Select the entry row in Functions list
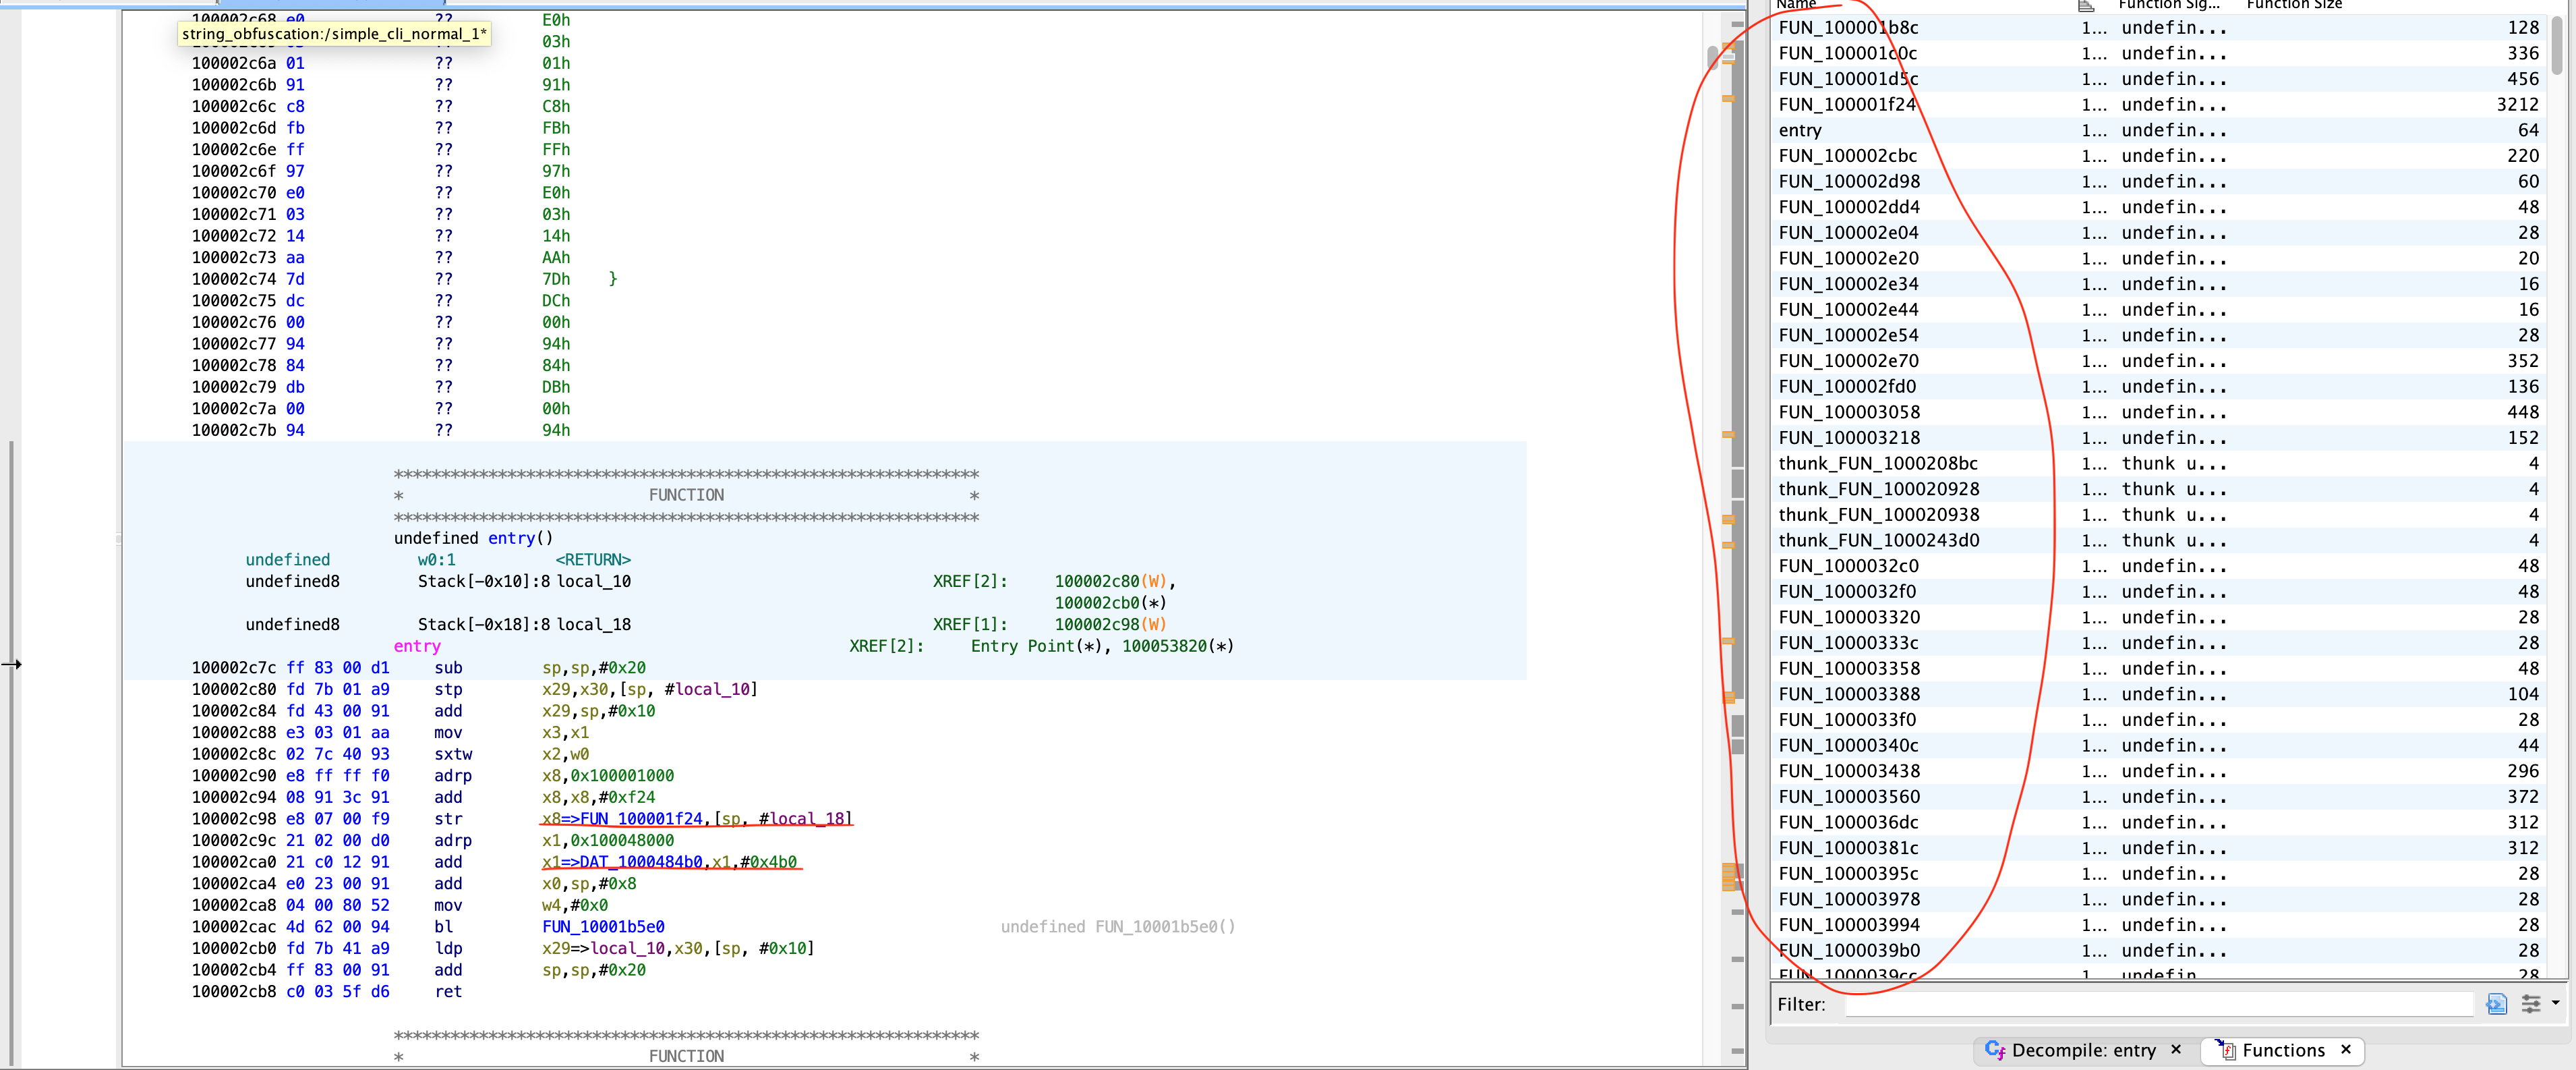 coord(1800,130)
